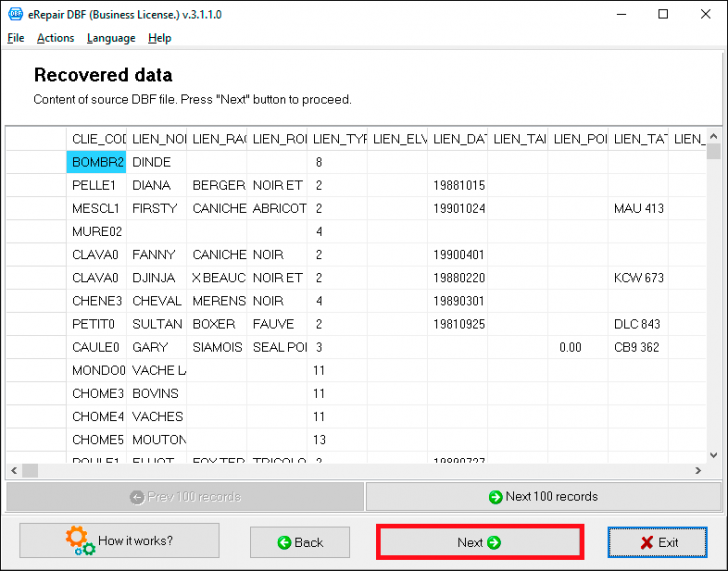Select the FIRSTY cell
The height and width of the screenshot is (571, 728).
click(156, 208)
